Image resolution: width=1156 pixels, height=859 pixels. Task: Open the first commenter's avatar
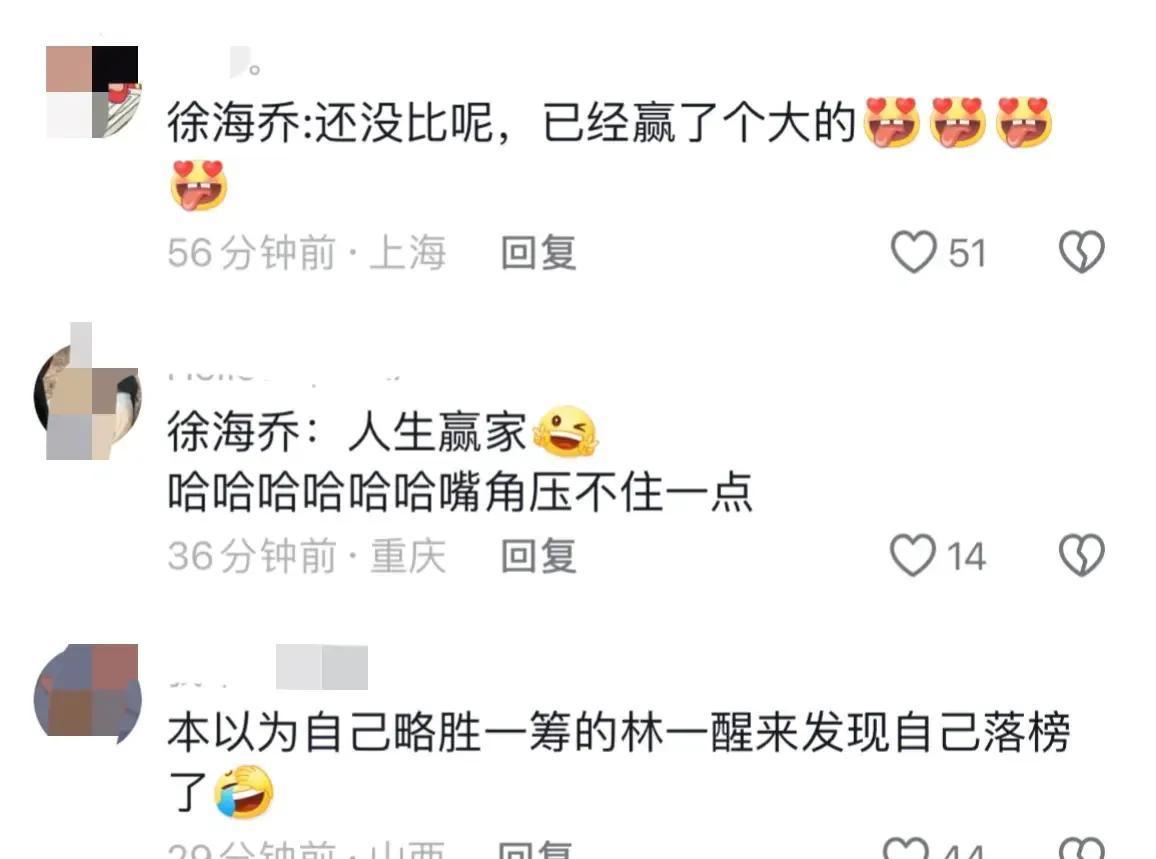92,91
